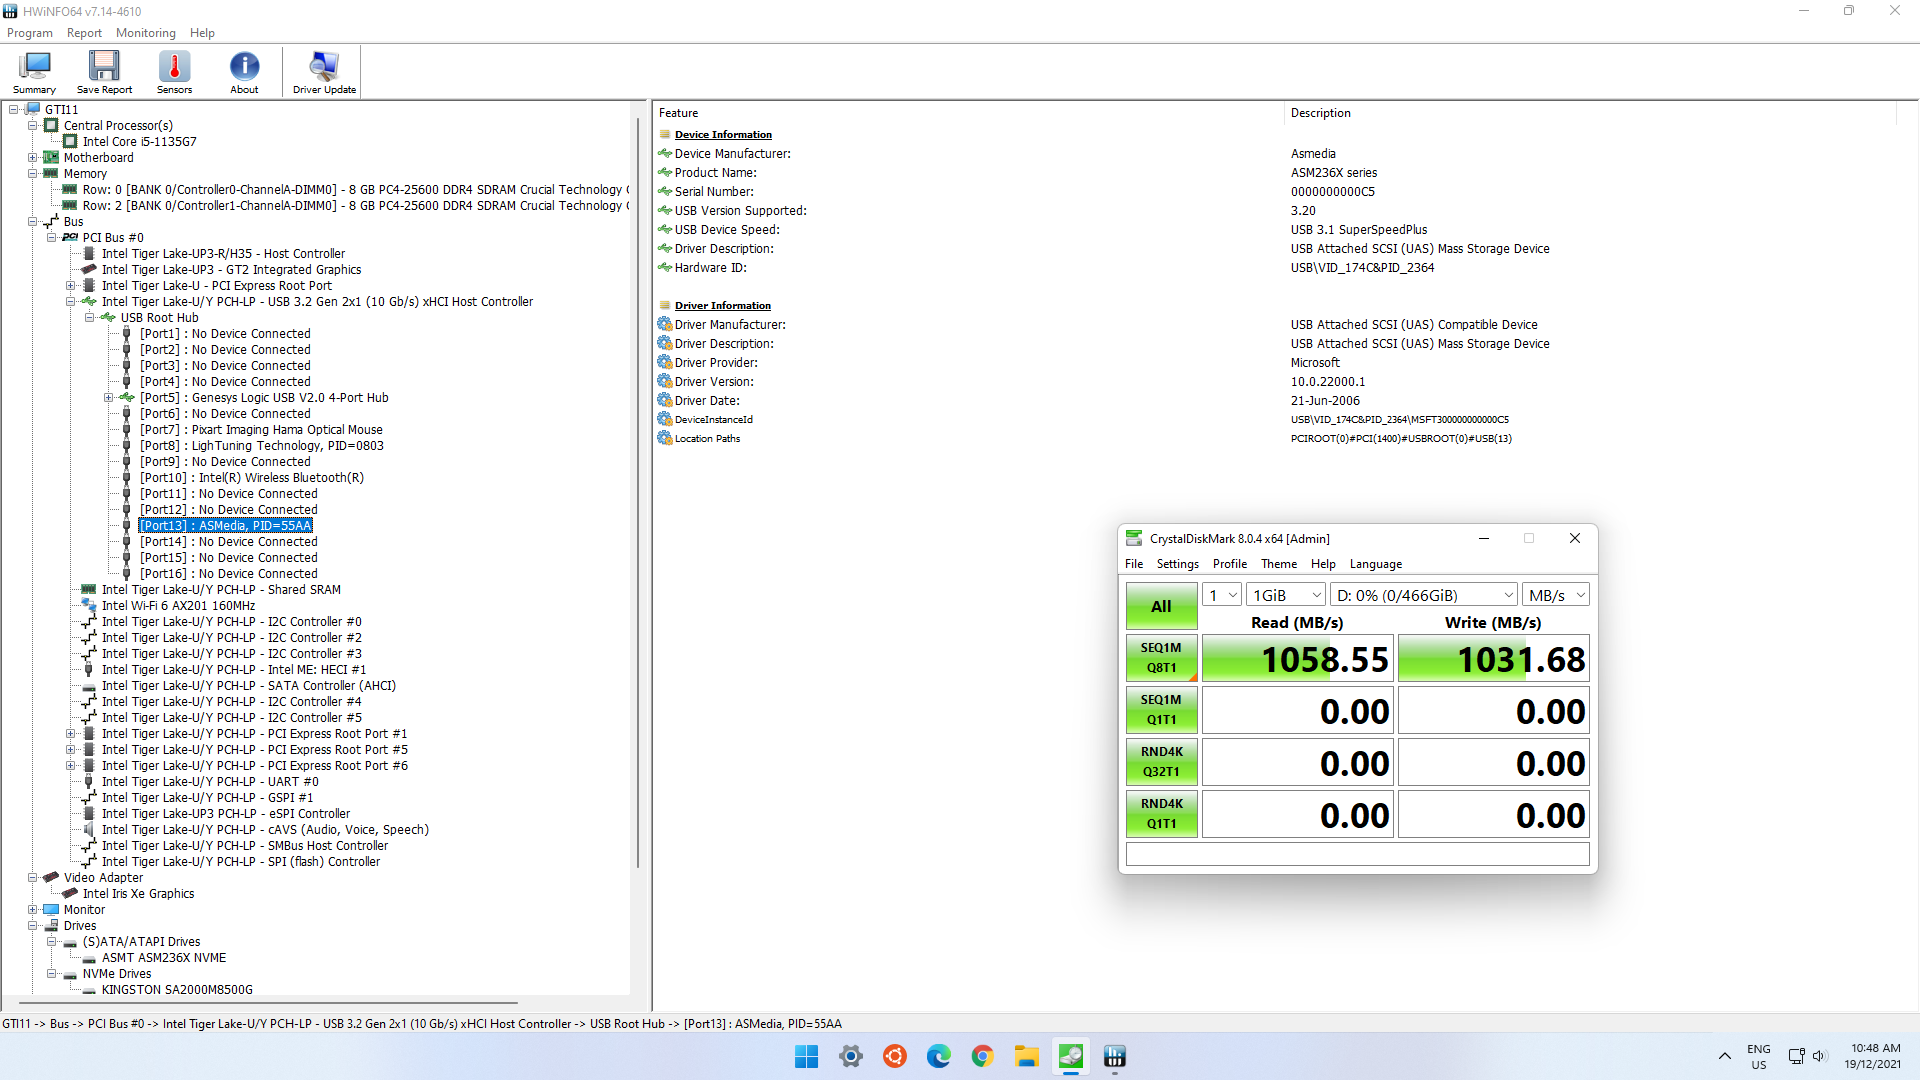Expand the Monitor tree node
This screenshot has width=1920, height=1080.
point(33,910)
